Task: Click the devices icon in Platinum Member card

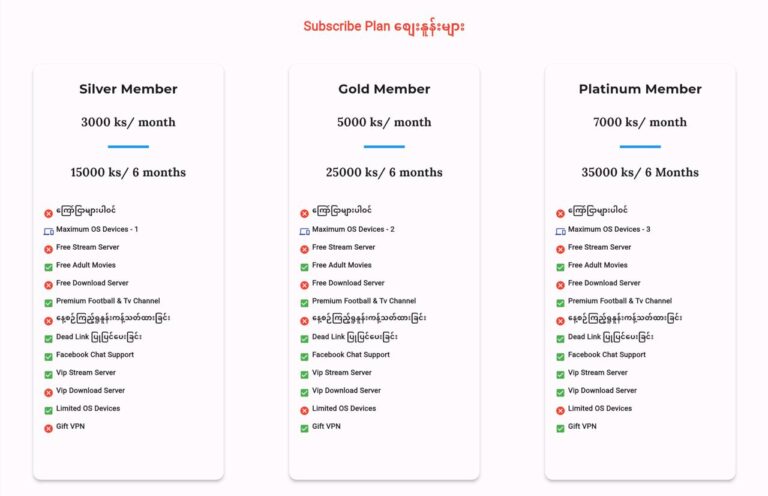Action: click(x=560, y=231)
